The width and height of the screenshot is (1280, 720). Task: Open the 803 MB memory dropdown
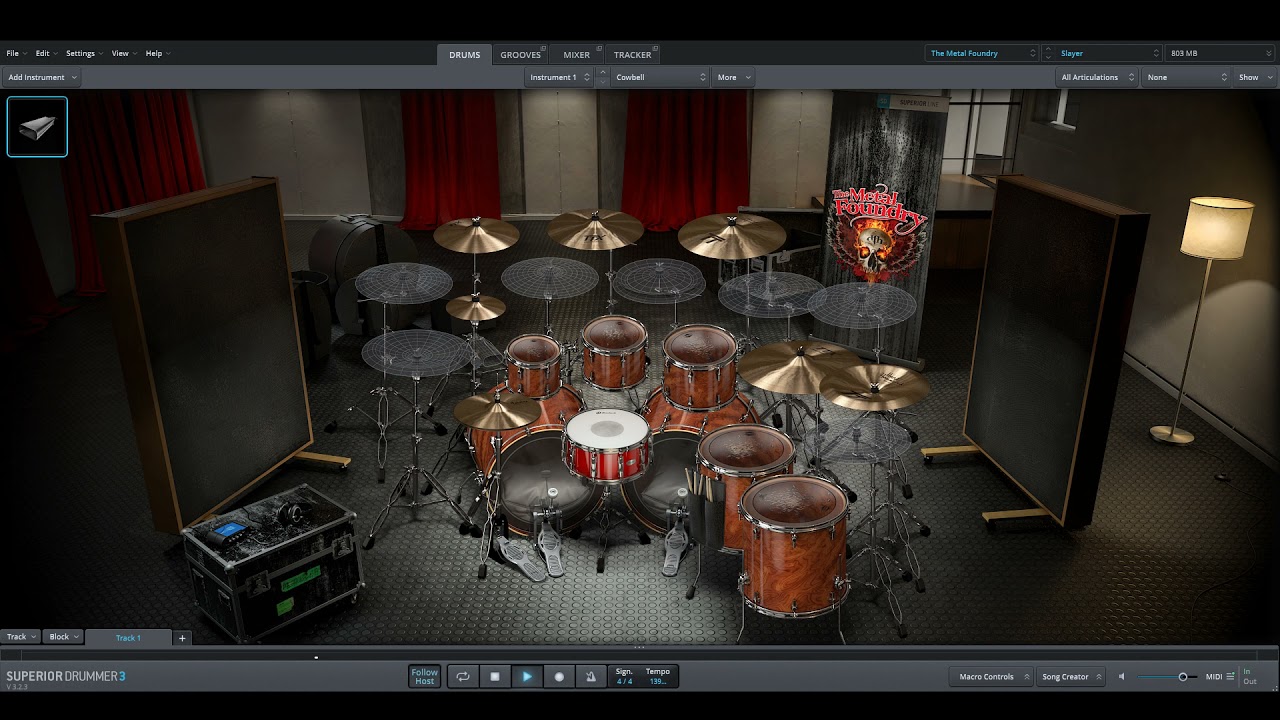click(1220, 53)
